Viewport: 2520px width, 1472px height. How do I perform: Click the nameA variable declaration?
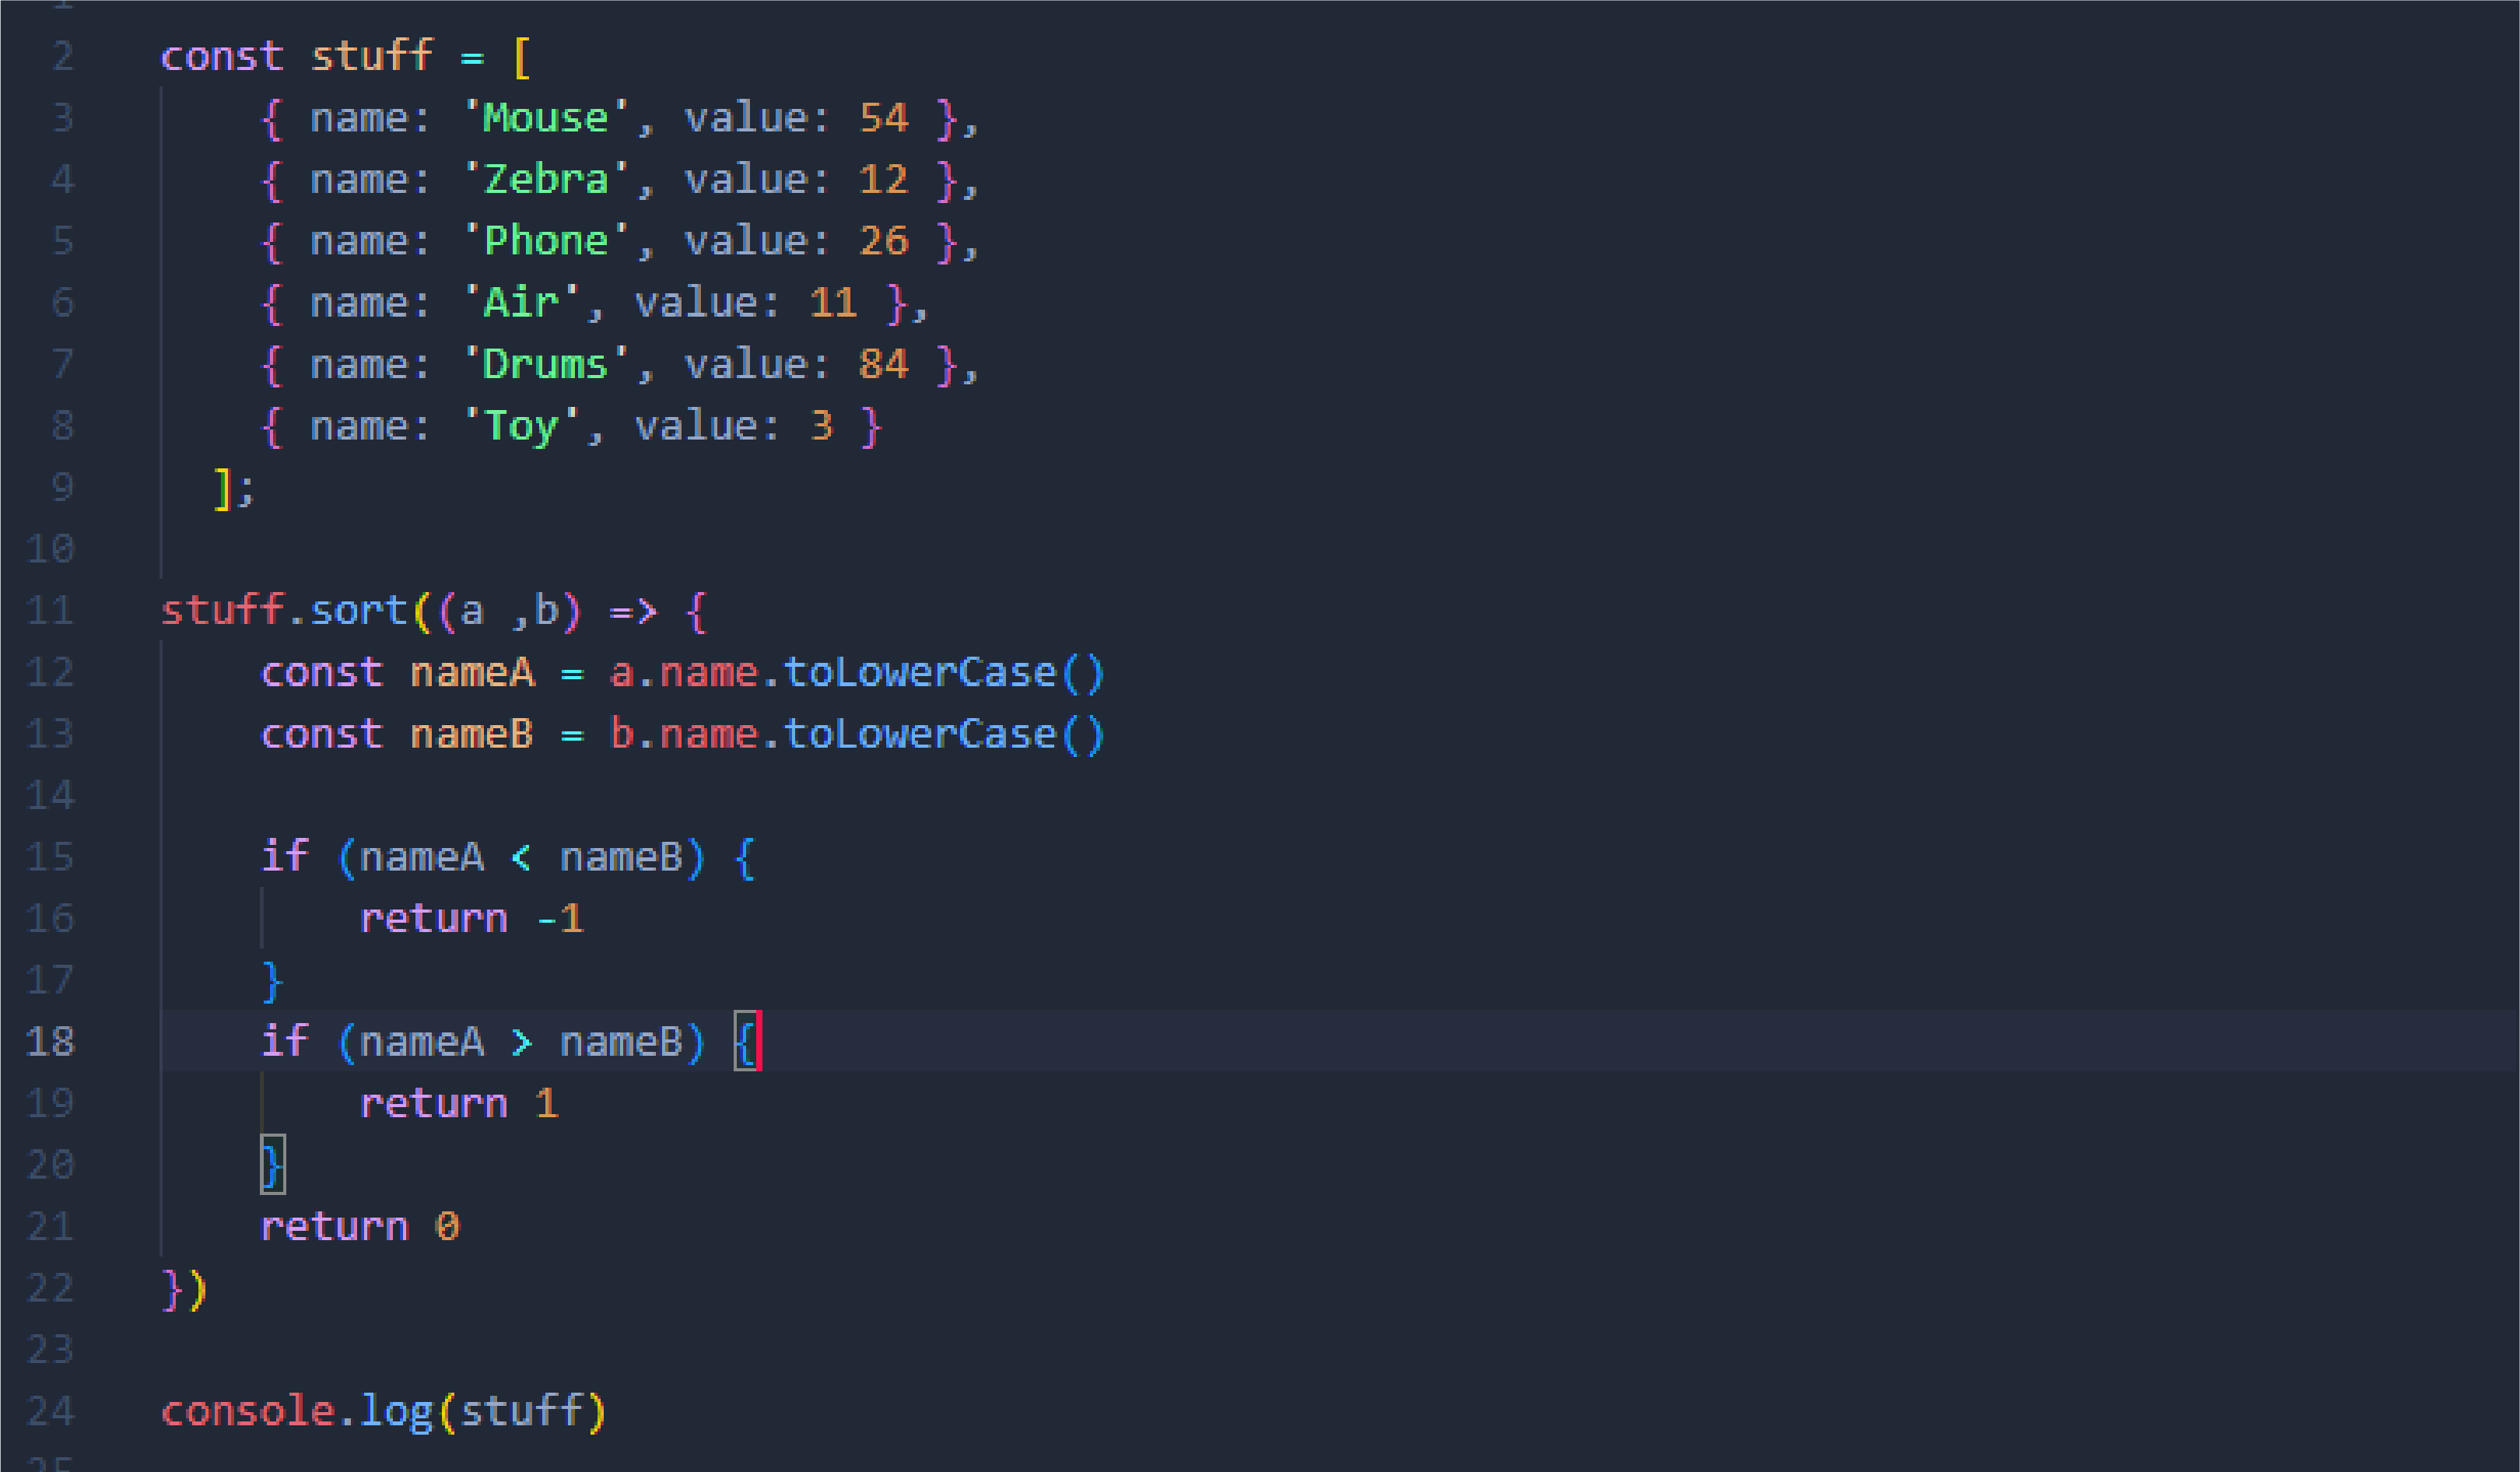[472, 672]
